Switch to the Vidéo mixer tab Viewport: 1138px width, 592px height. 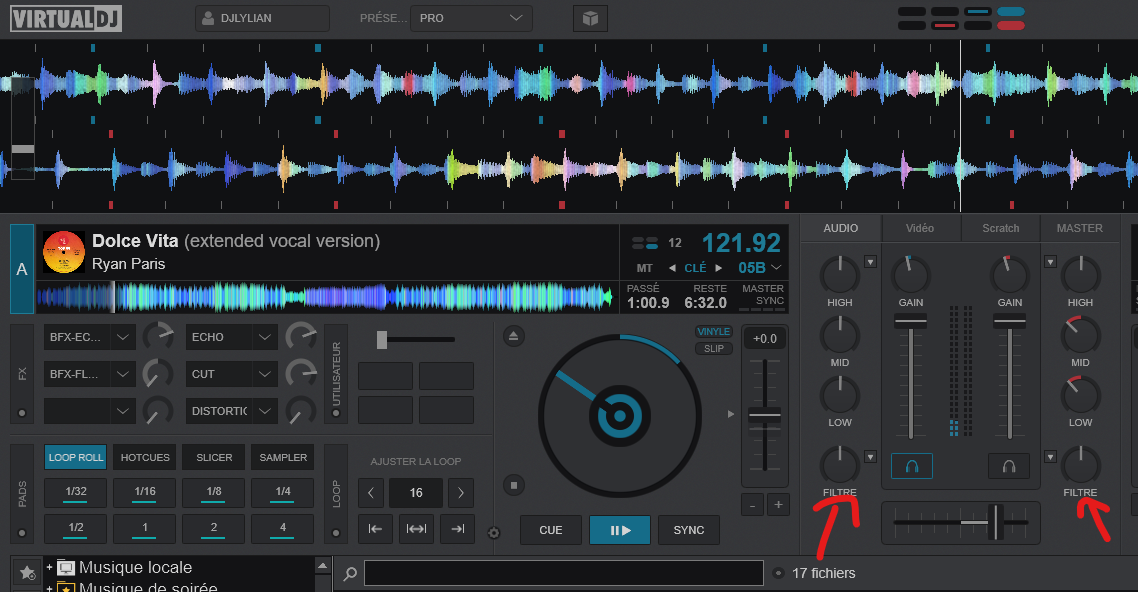point(920,229)
